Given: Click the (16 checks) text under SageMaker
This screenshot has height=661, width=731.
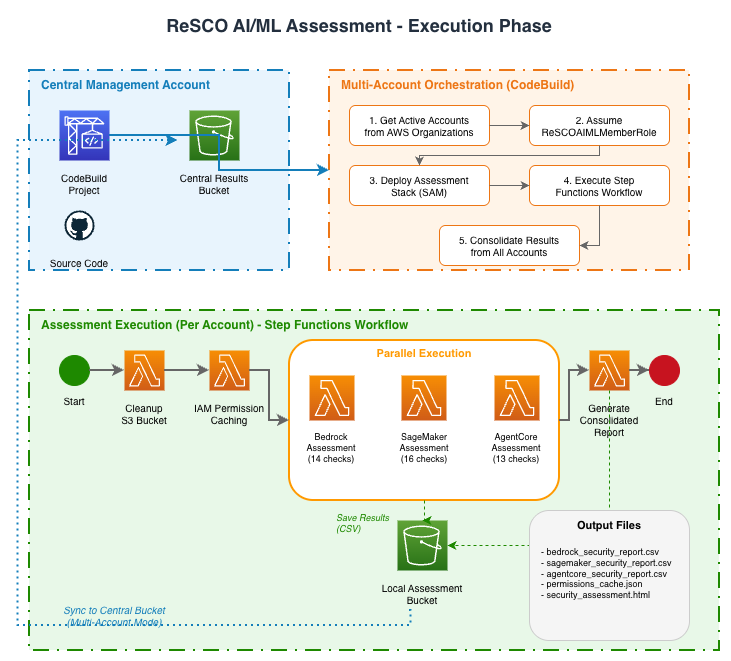Looking at the screenshot, I should [424, 459].
